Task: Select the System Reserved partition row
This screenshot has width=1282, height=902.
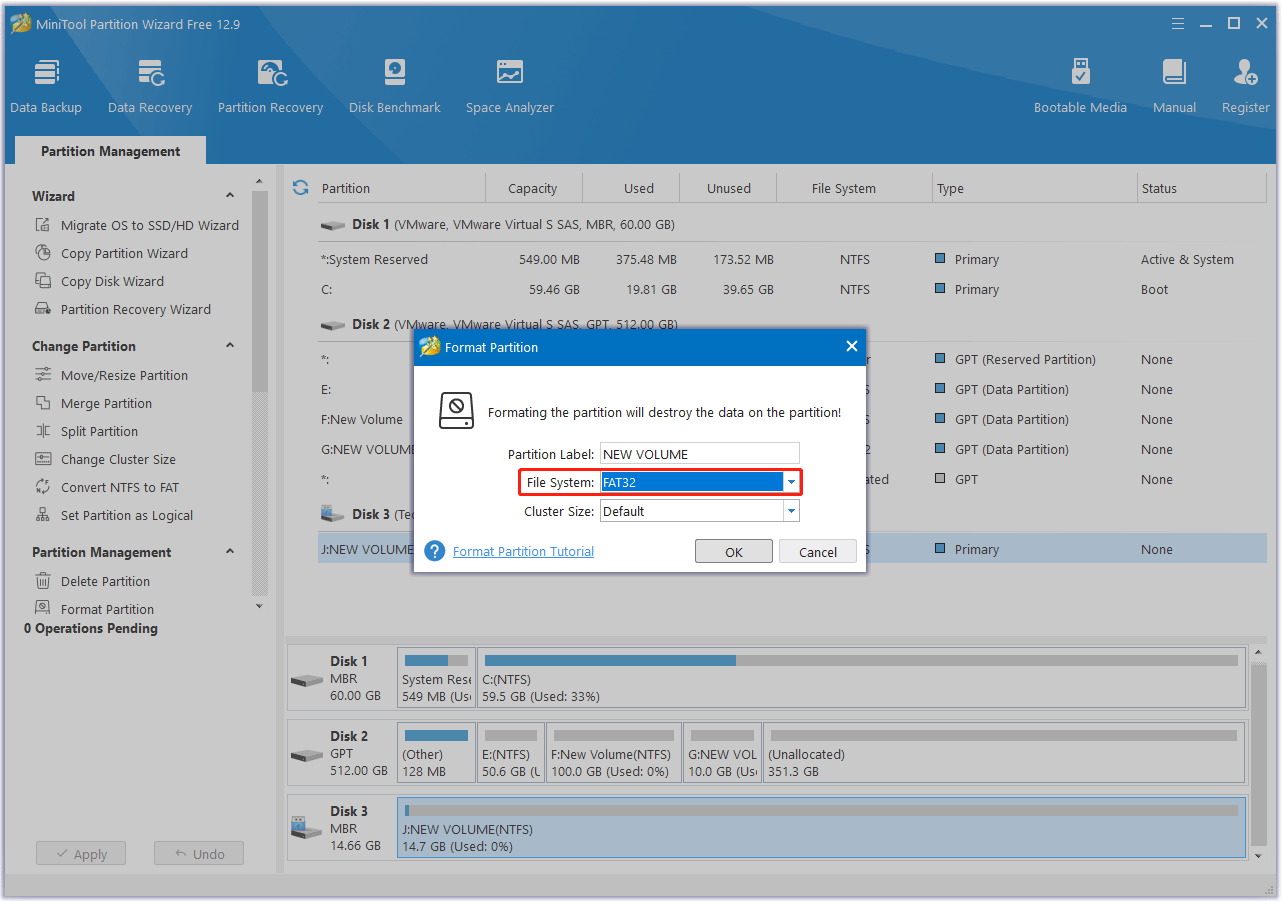Action: [x=792, y=259]
